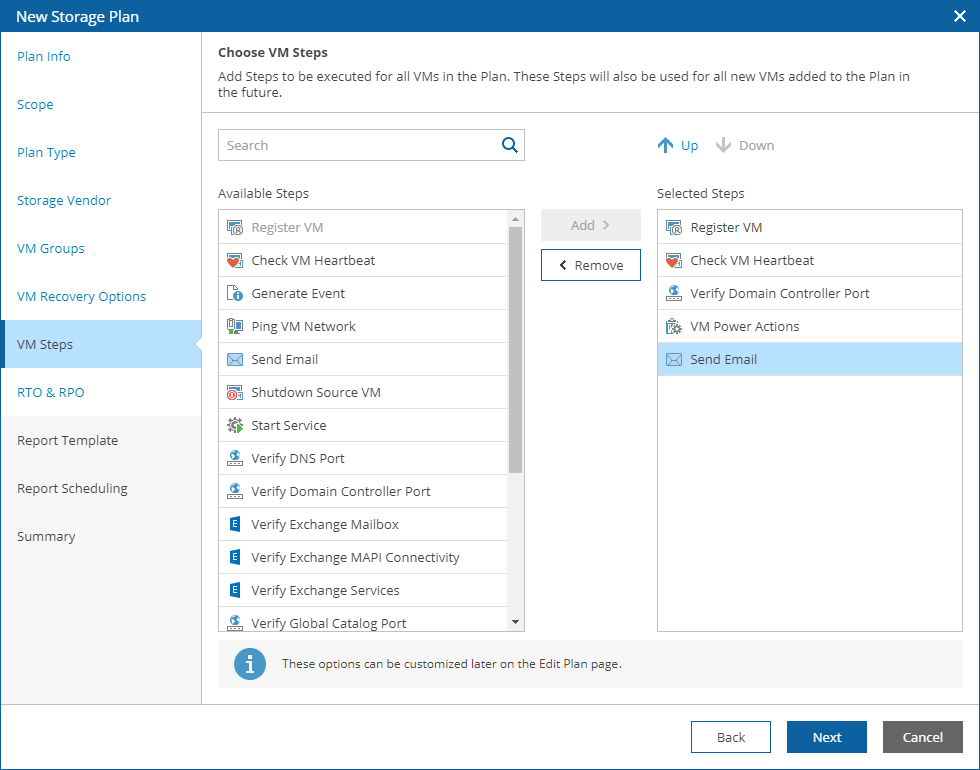Click in the Search steps field

360,145
